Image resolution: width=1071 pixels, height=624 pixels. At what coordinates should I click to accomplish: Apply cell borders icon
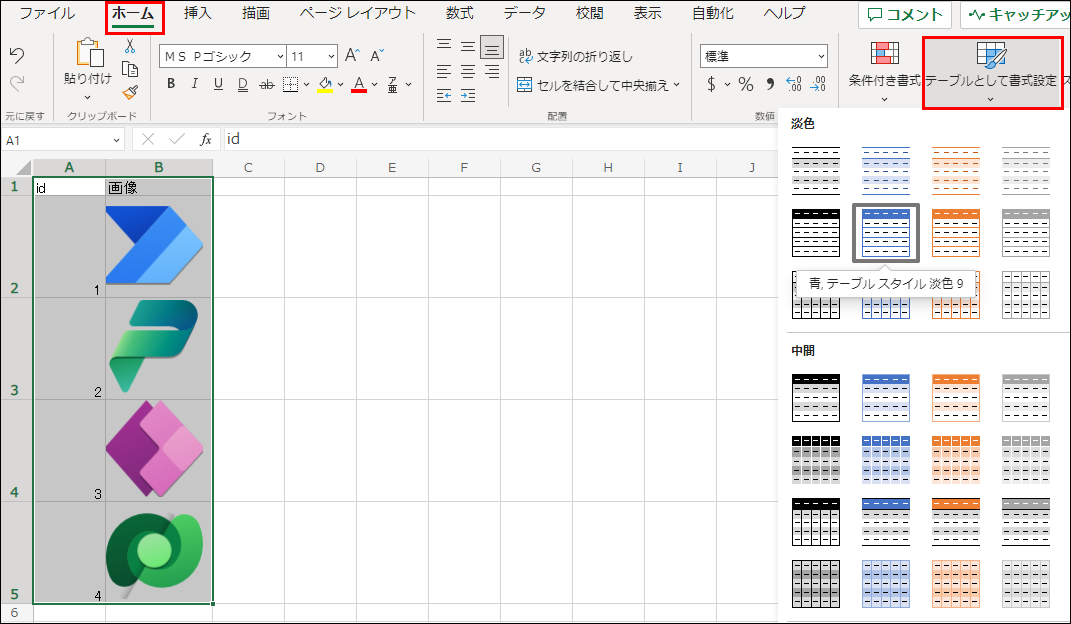click(x=291, y=84)
